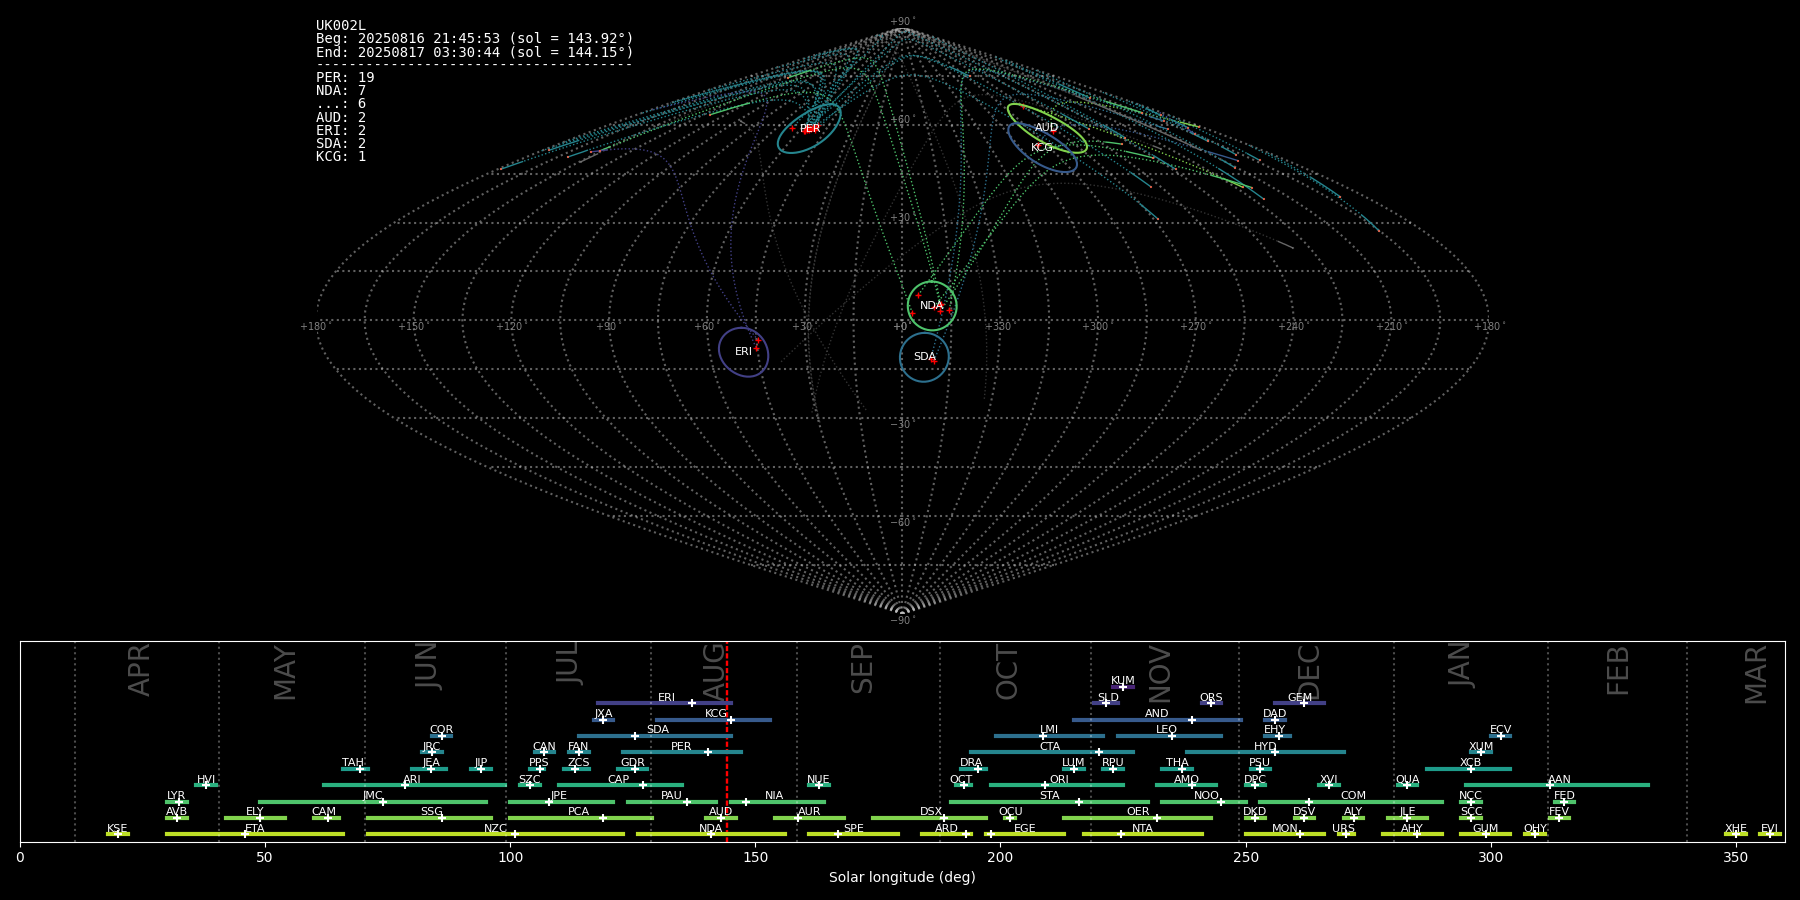This screenshot has width=1800, height=900.
Task: Click the +240 longitude label on map
Action: [1291, 327]
